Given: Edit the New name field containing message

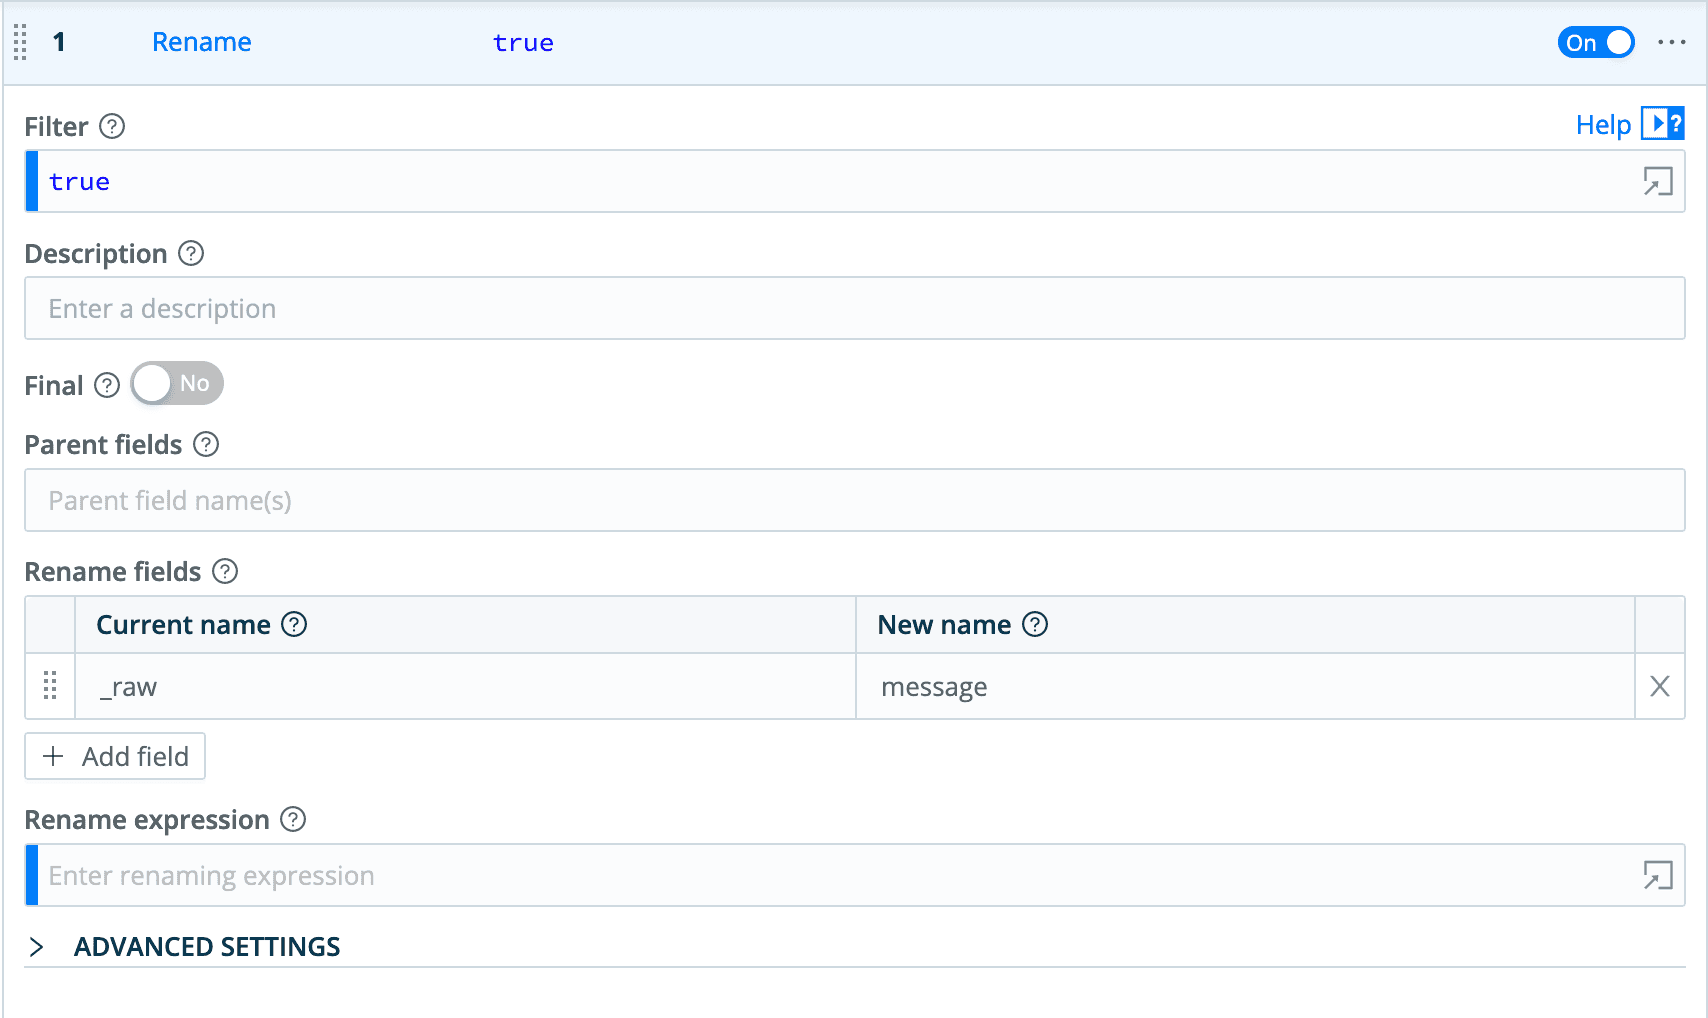Looking at the screenshot, I should pos(1244,687).
